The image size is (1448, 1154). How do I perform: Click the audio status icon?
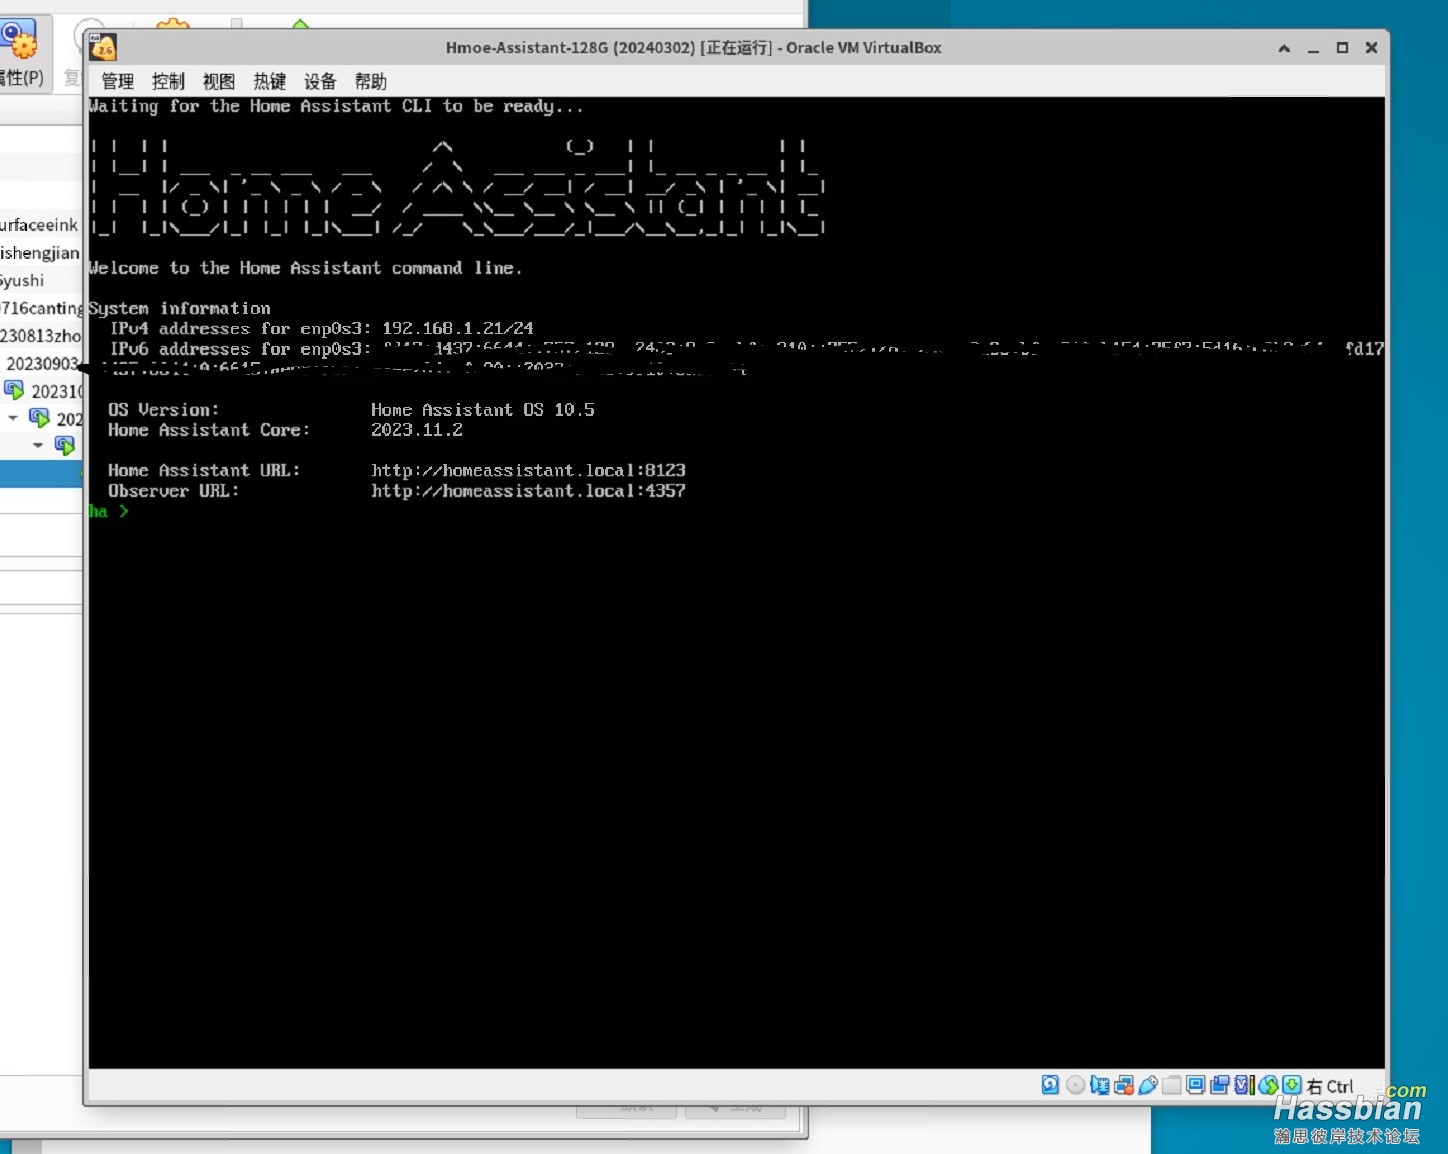coord(1100,1085)
